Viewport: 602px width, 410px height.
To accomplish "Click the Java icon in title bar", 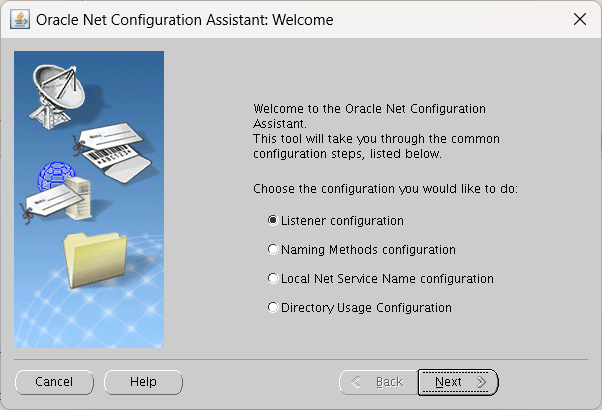I will click(x=20, y=19).
